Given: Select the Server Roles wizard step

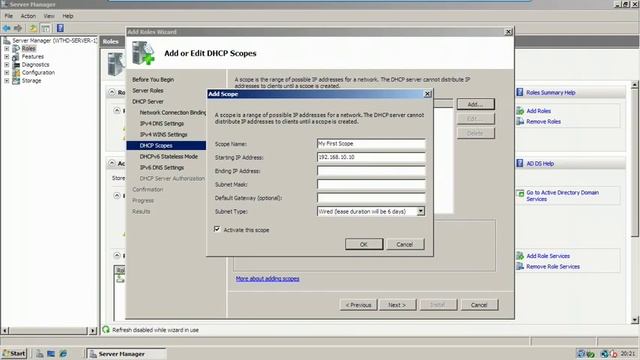Looking at the screenshot, I should tap(148, 90).
